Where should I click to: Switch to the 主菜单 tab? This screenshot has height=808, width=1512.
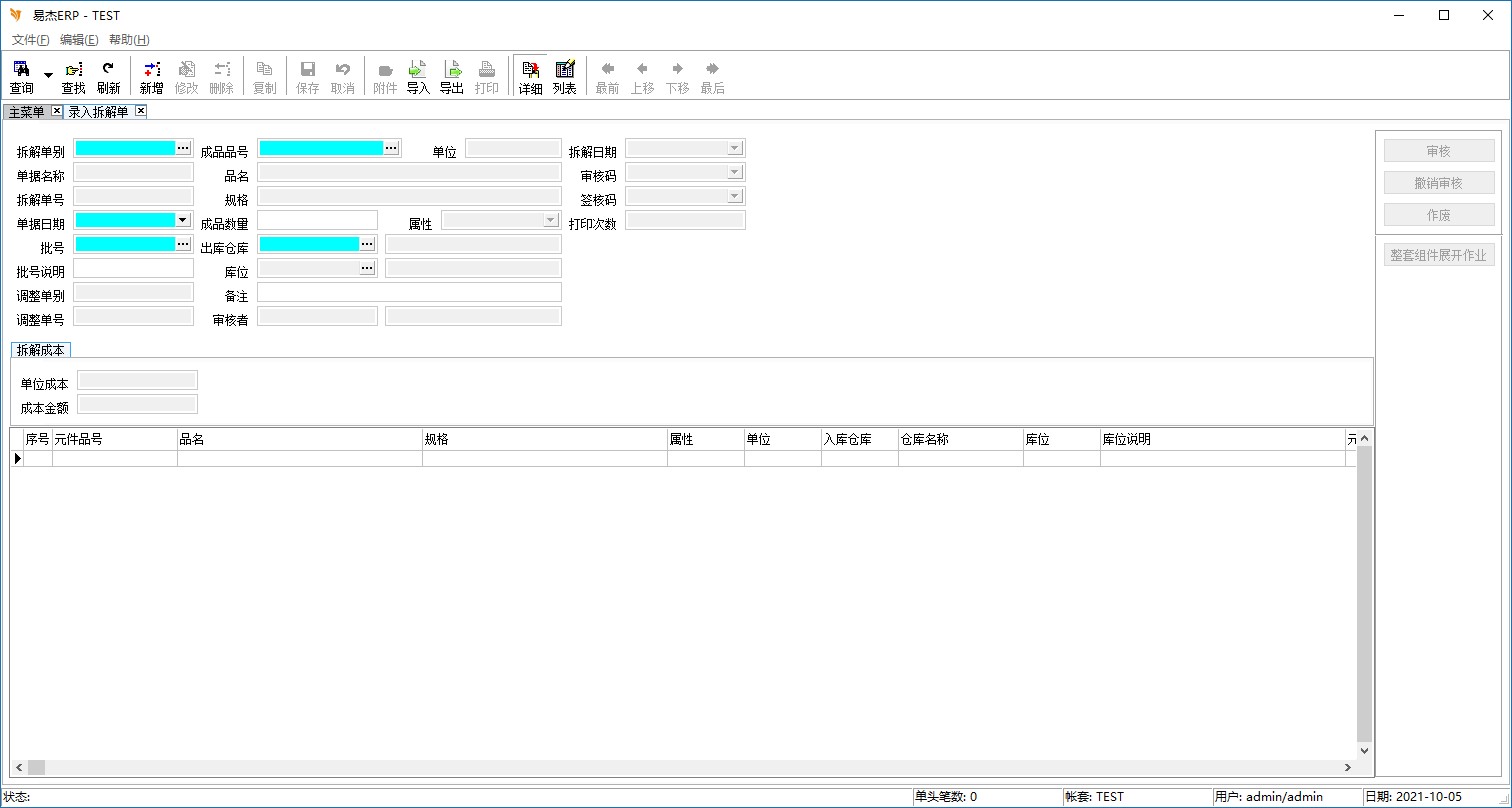pyautogui.click(x=27, y=112)
